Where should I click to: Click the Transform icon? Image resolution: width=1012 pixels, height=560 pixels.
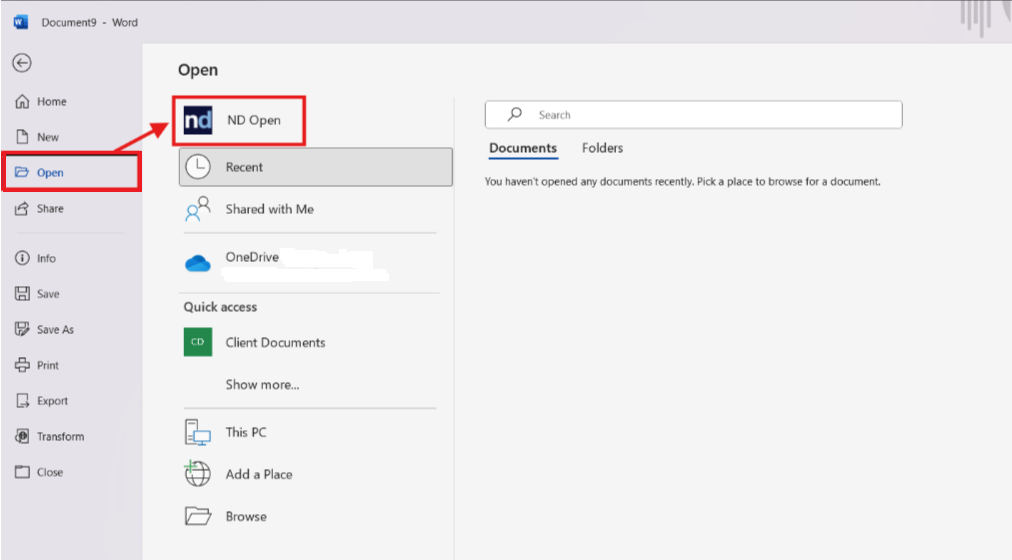point(22,436)
